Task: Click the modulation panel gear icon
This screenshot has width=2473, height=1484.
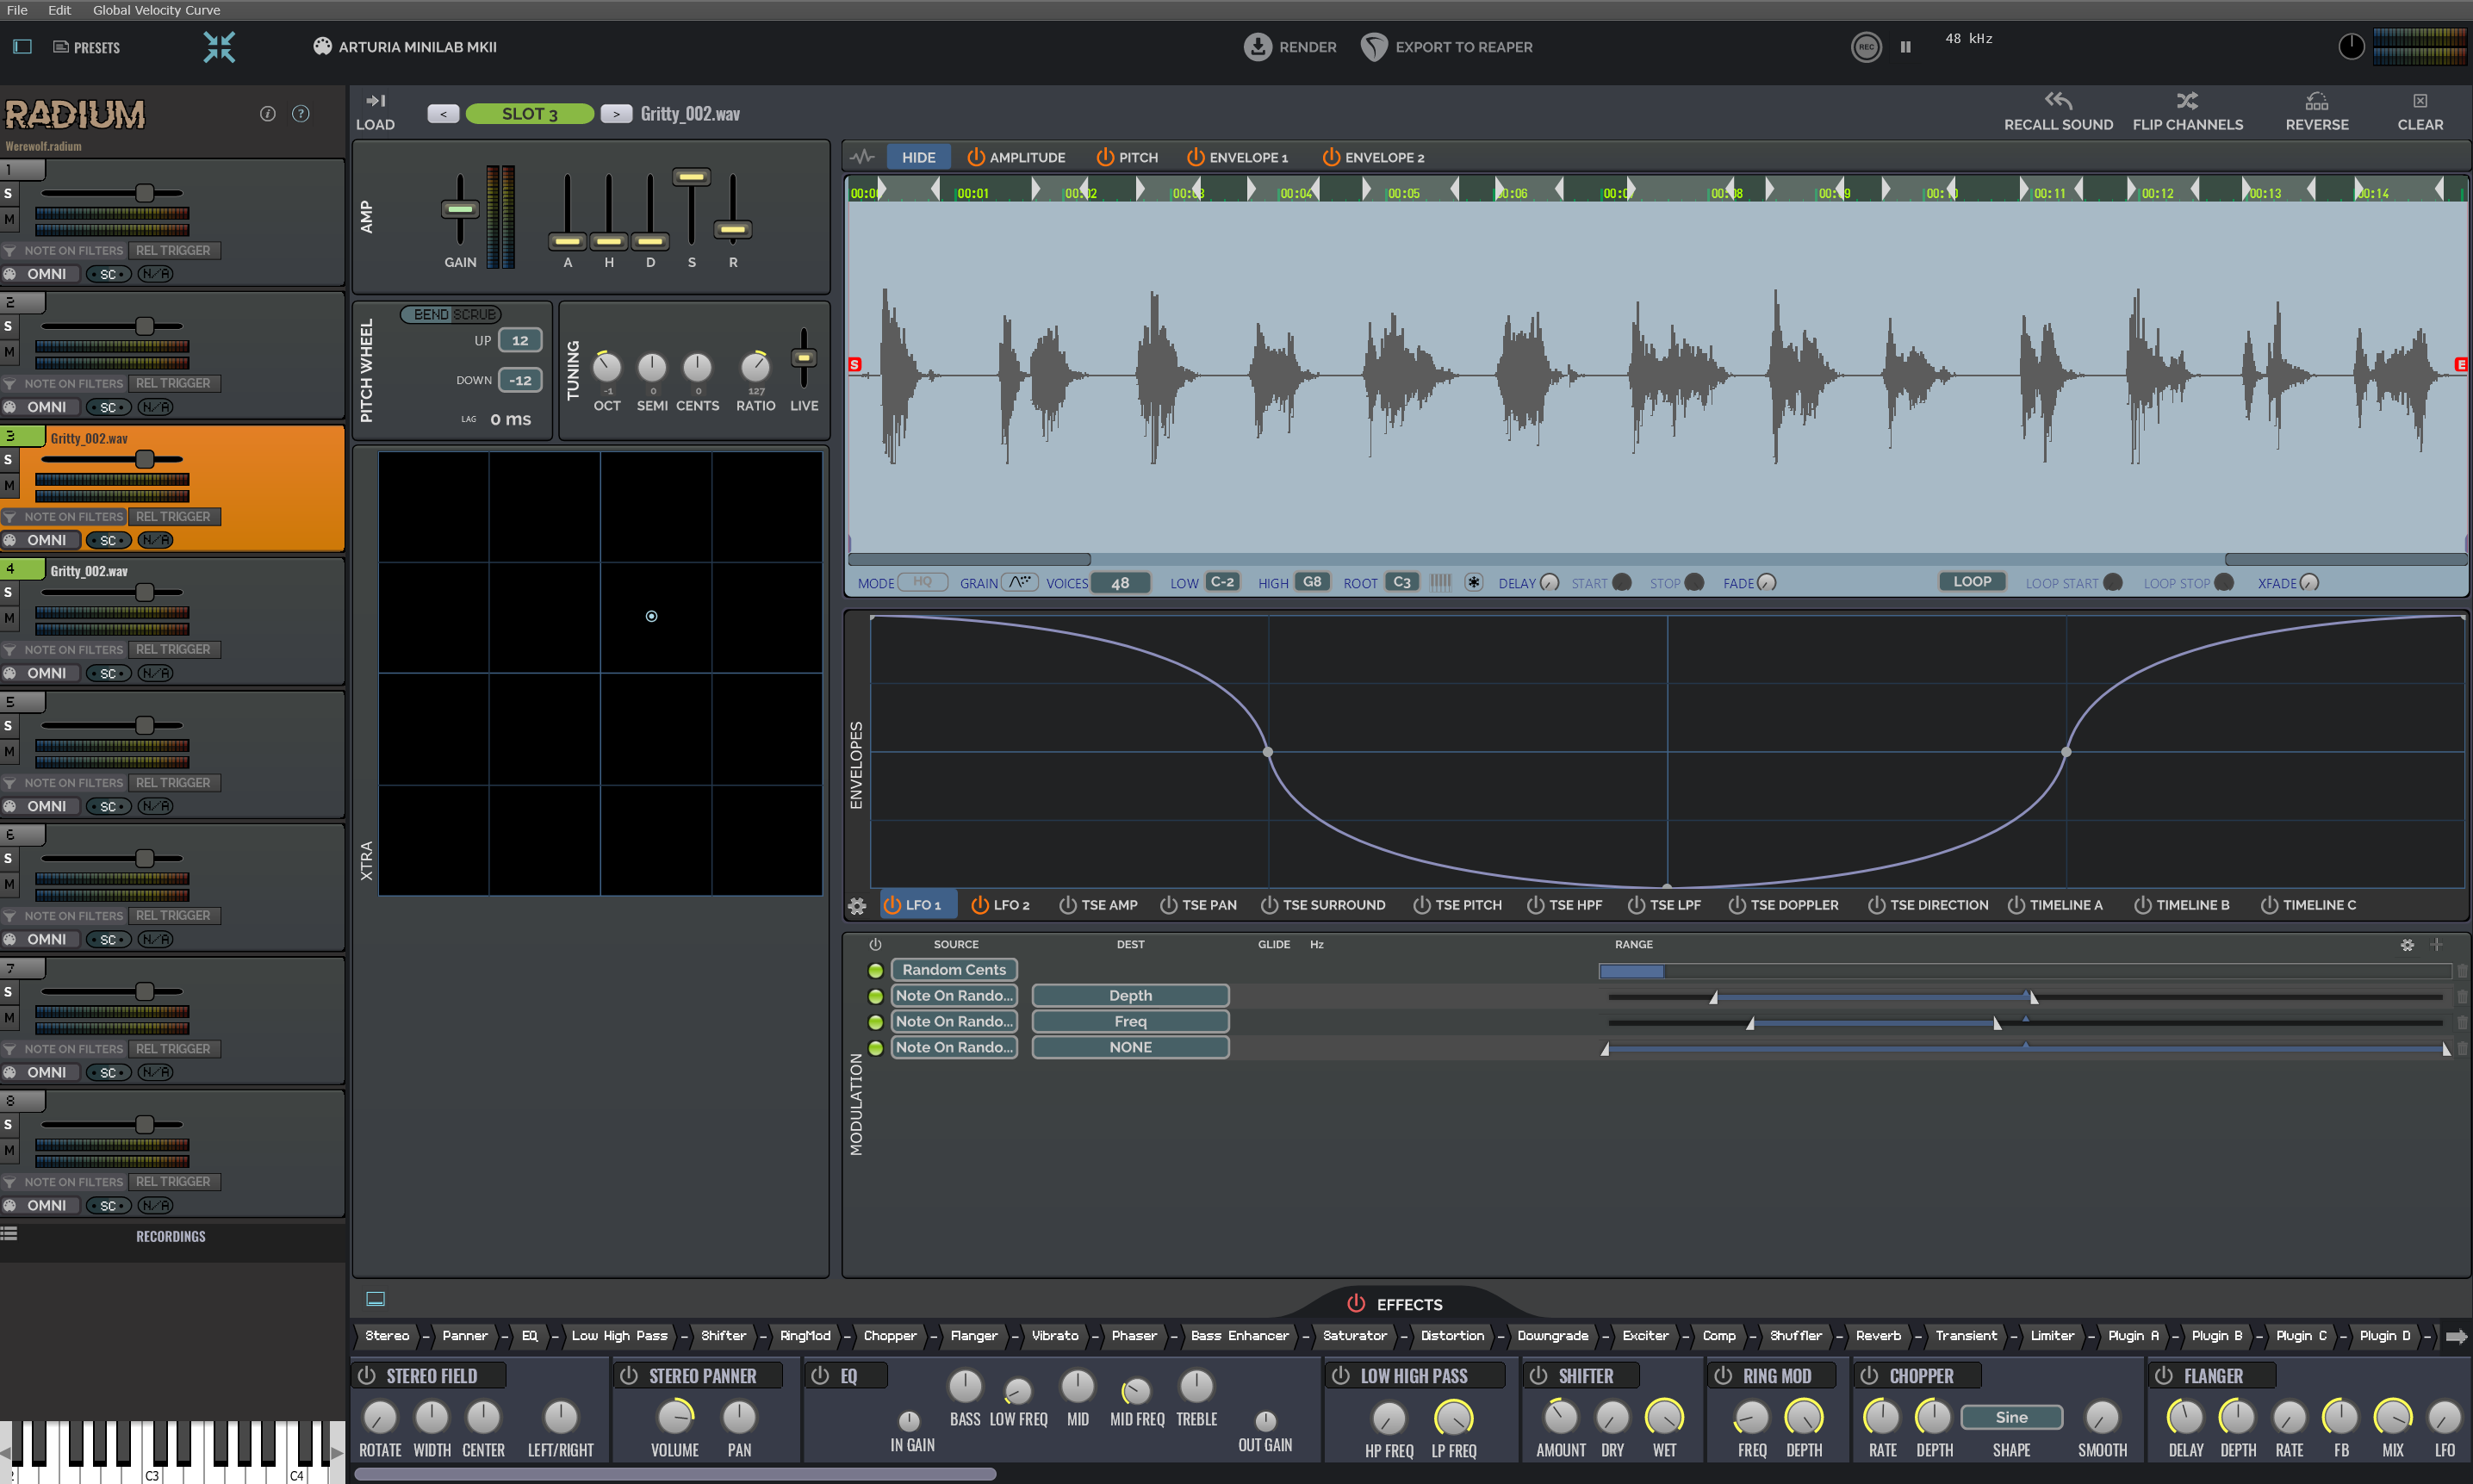Action: coord(2406,945)
